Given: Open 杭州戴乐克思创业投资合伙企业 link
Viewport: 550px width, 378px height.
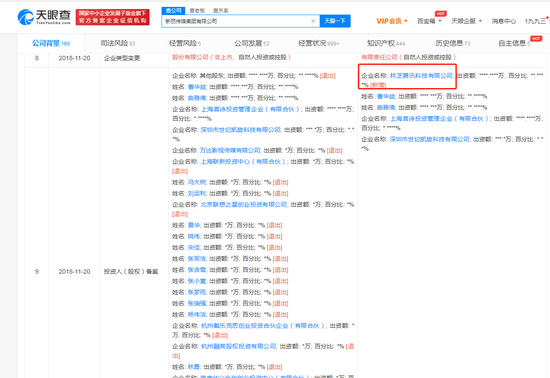Looking at the screenshot, I should (263, 326).
